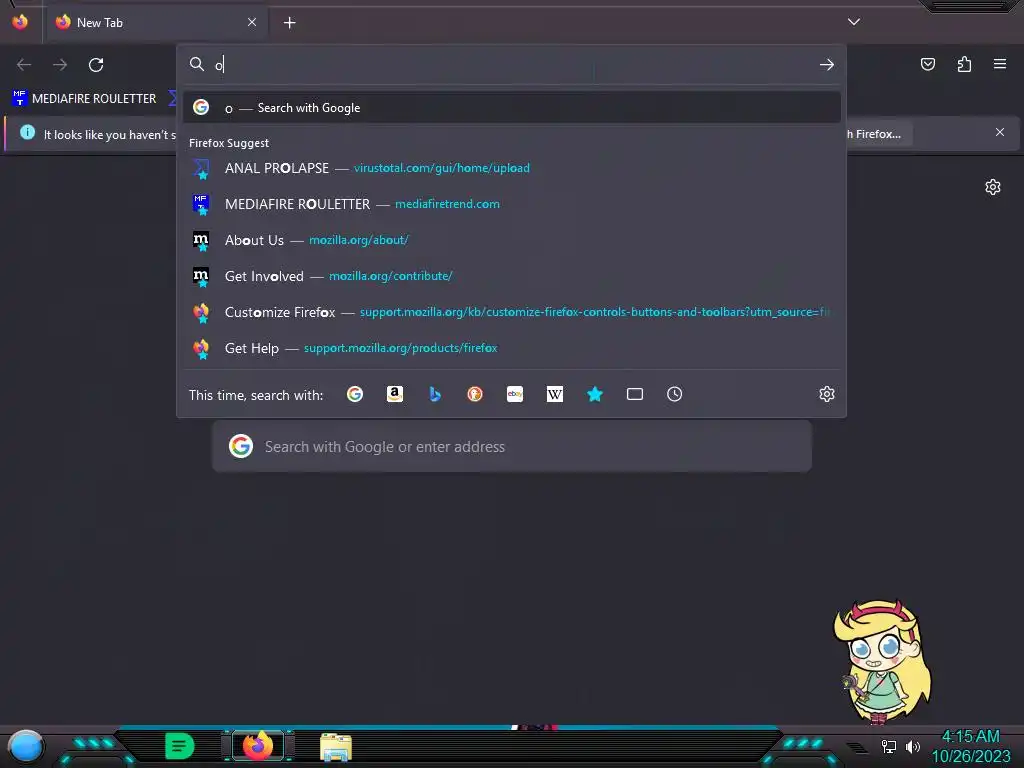Open a new tab with plus button

[x=289, y=23]
